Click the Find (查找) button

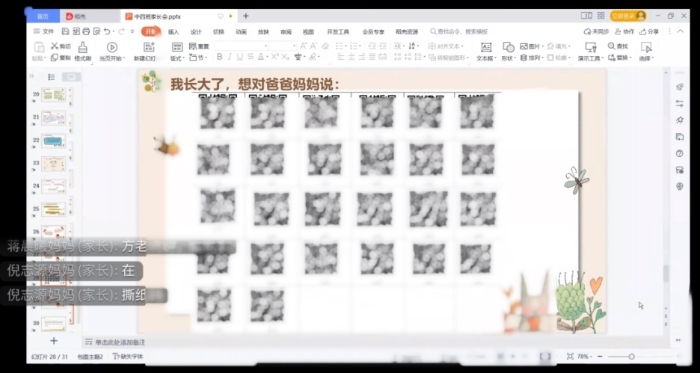pos(618,46)
